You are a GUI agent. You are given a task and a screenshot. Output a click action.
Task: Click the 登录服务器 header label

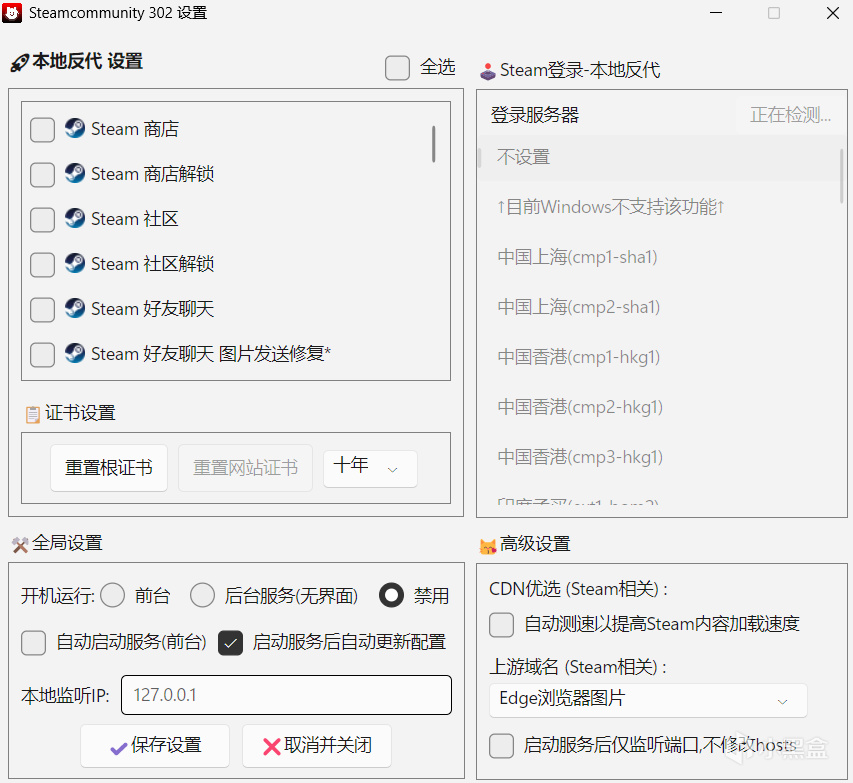click(535, 115)
